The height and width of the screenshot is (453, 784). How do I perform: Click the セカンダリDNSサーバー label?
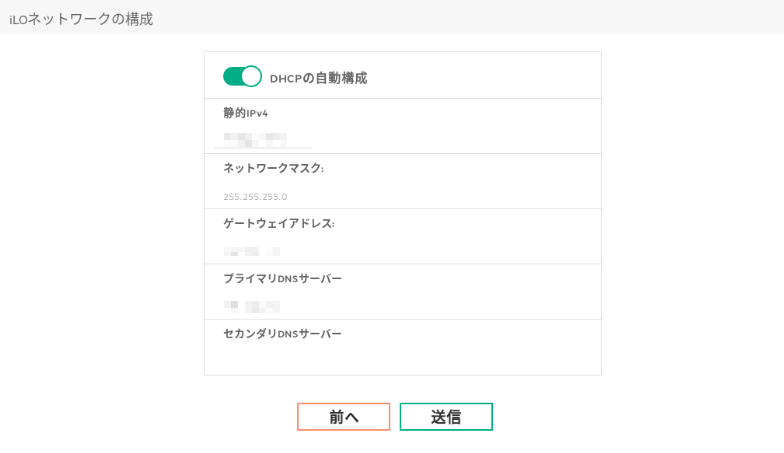point(282,333)
